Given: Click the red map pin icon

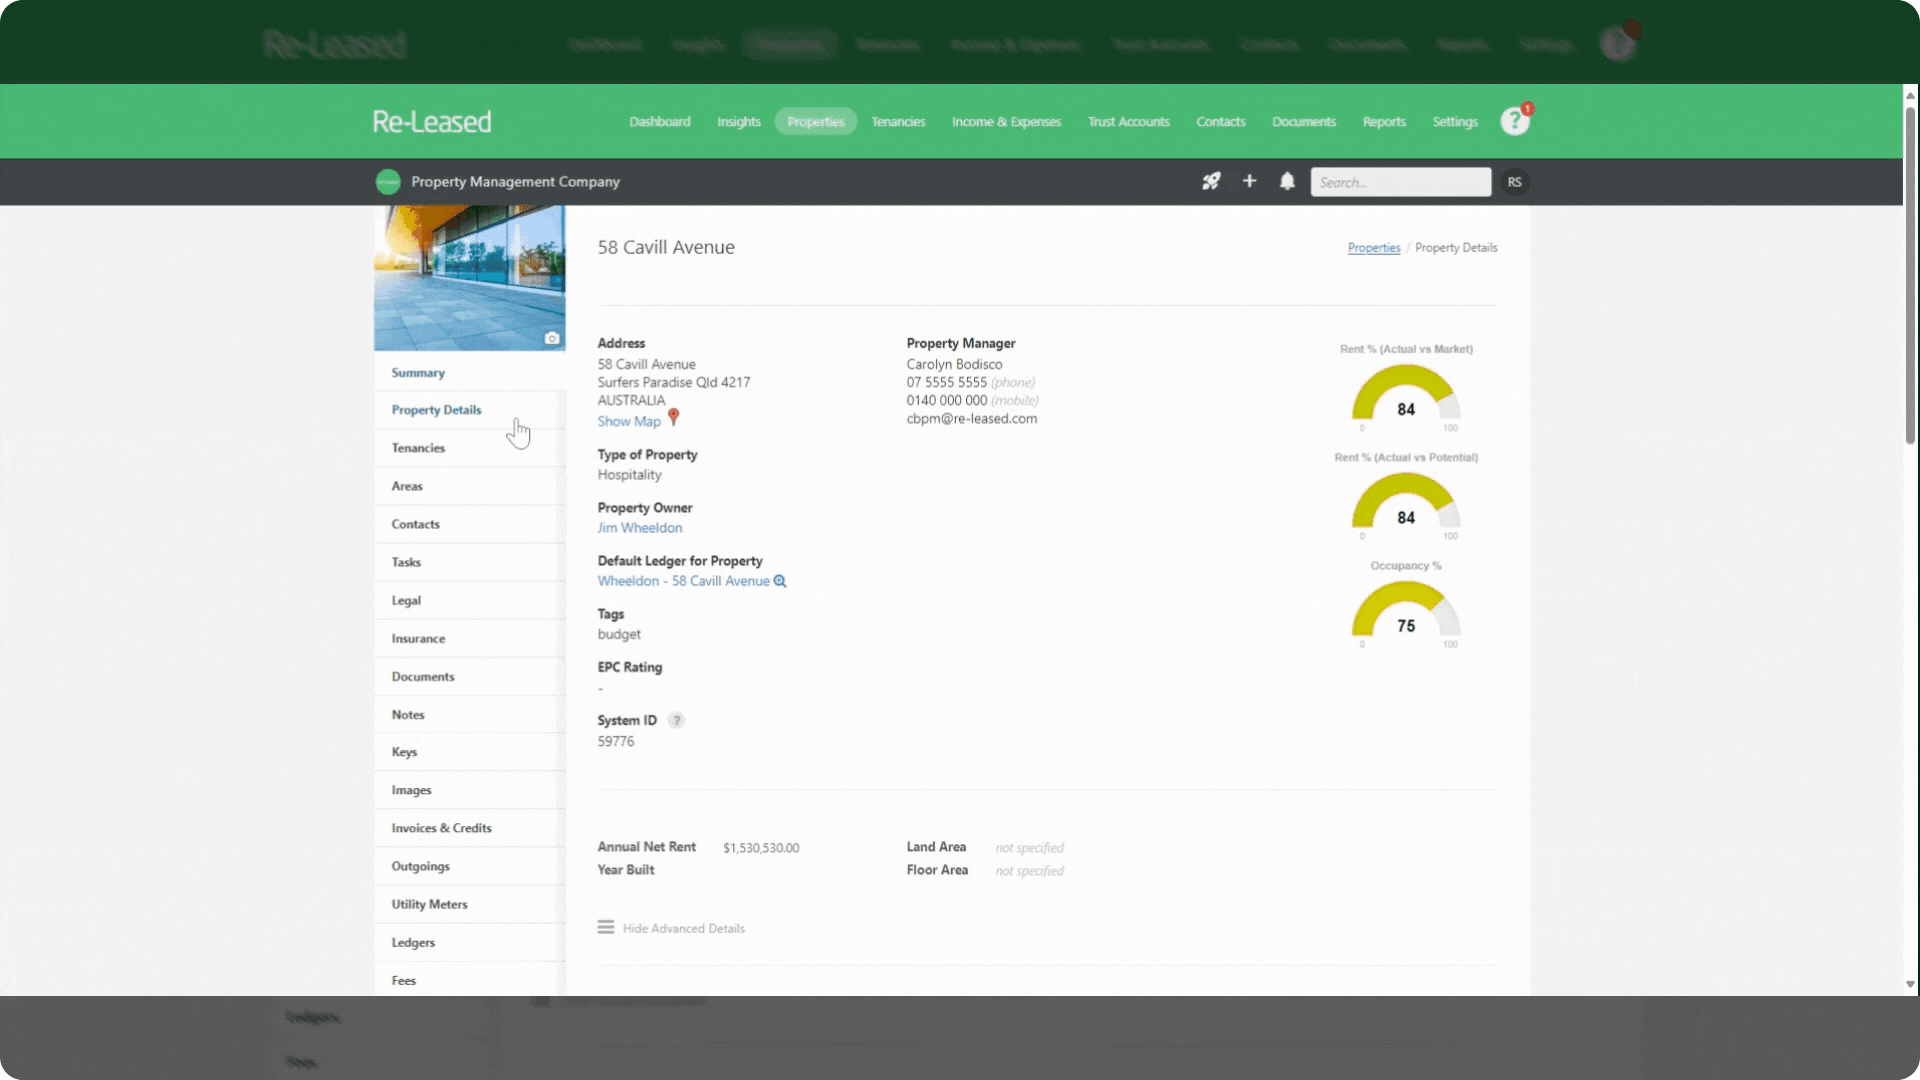Looking at the screenshot, I should click(x=673, y=417).
